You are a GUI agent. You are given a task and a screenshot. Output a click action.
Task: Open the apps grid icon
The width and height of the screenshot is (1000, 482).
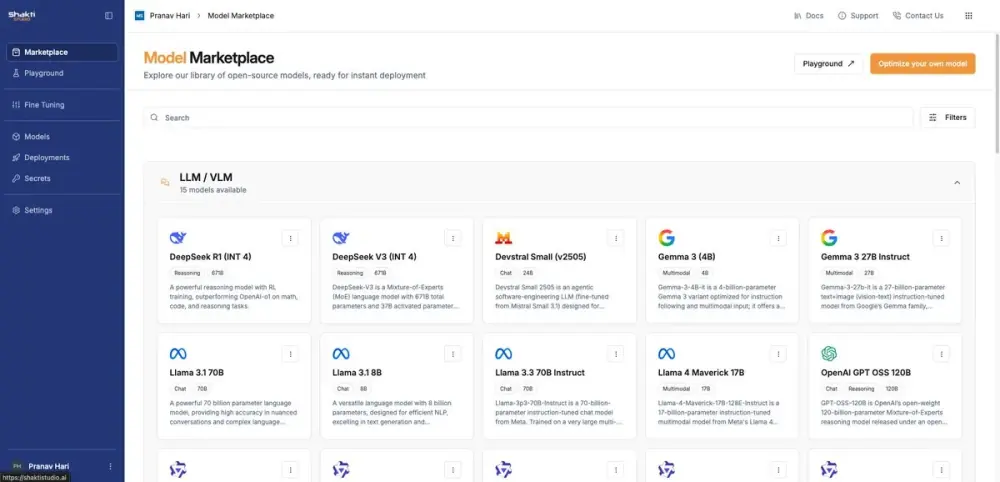[x=968, y=16]
